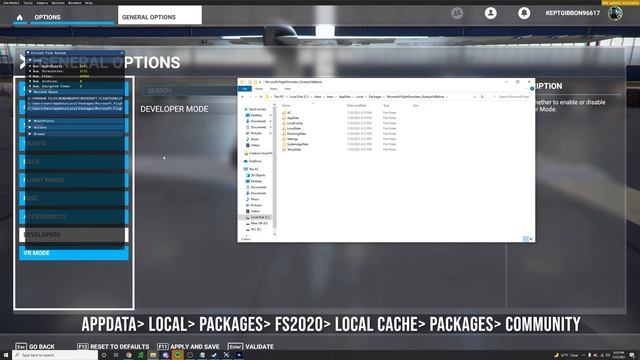Open the Help icon in the File Explorer ribbon

coord(532,89)
